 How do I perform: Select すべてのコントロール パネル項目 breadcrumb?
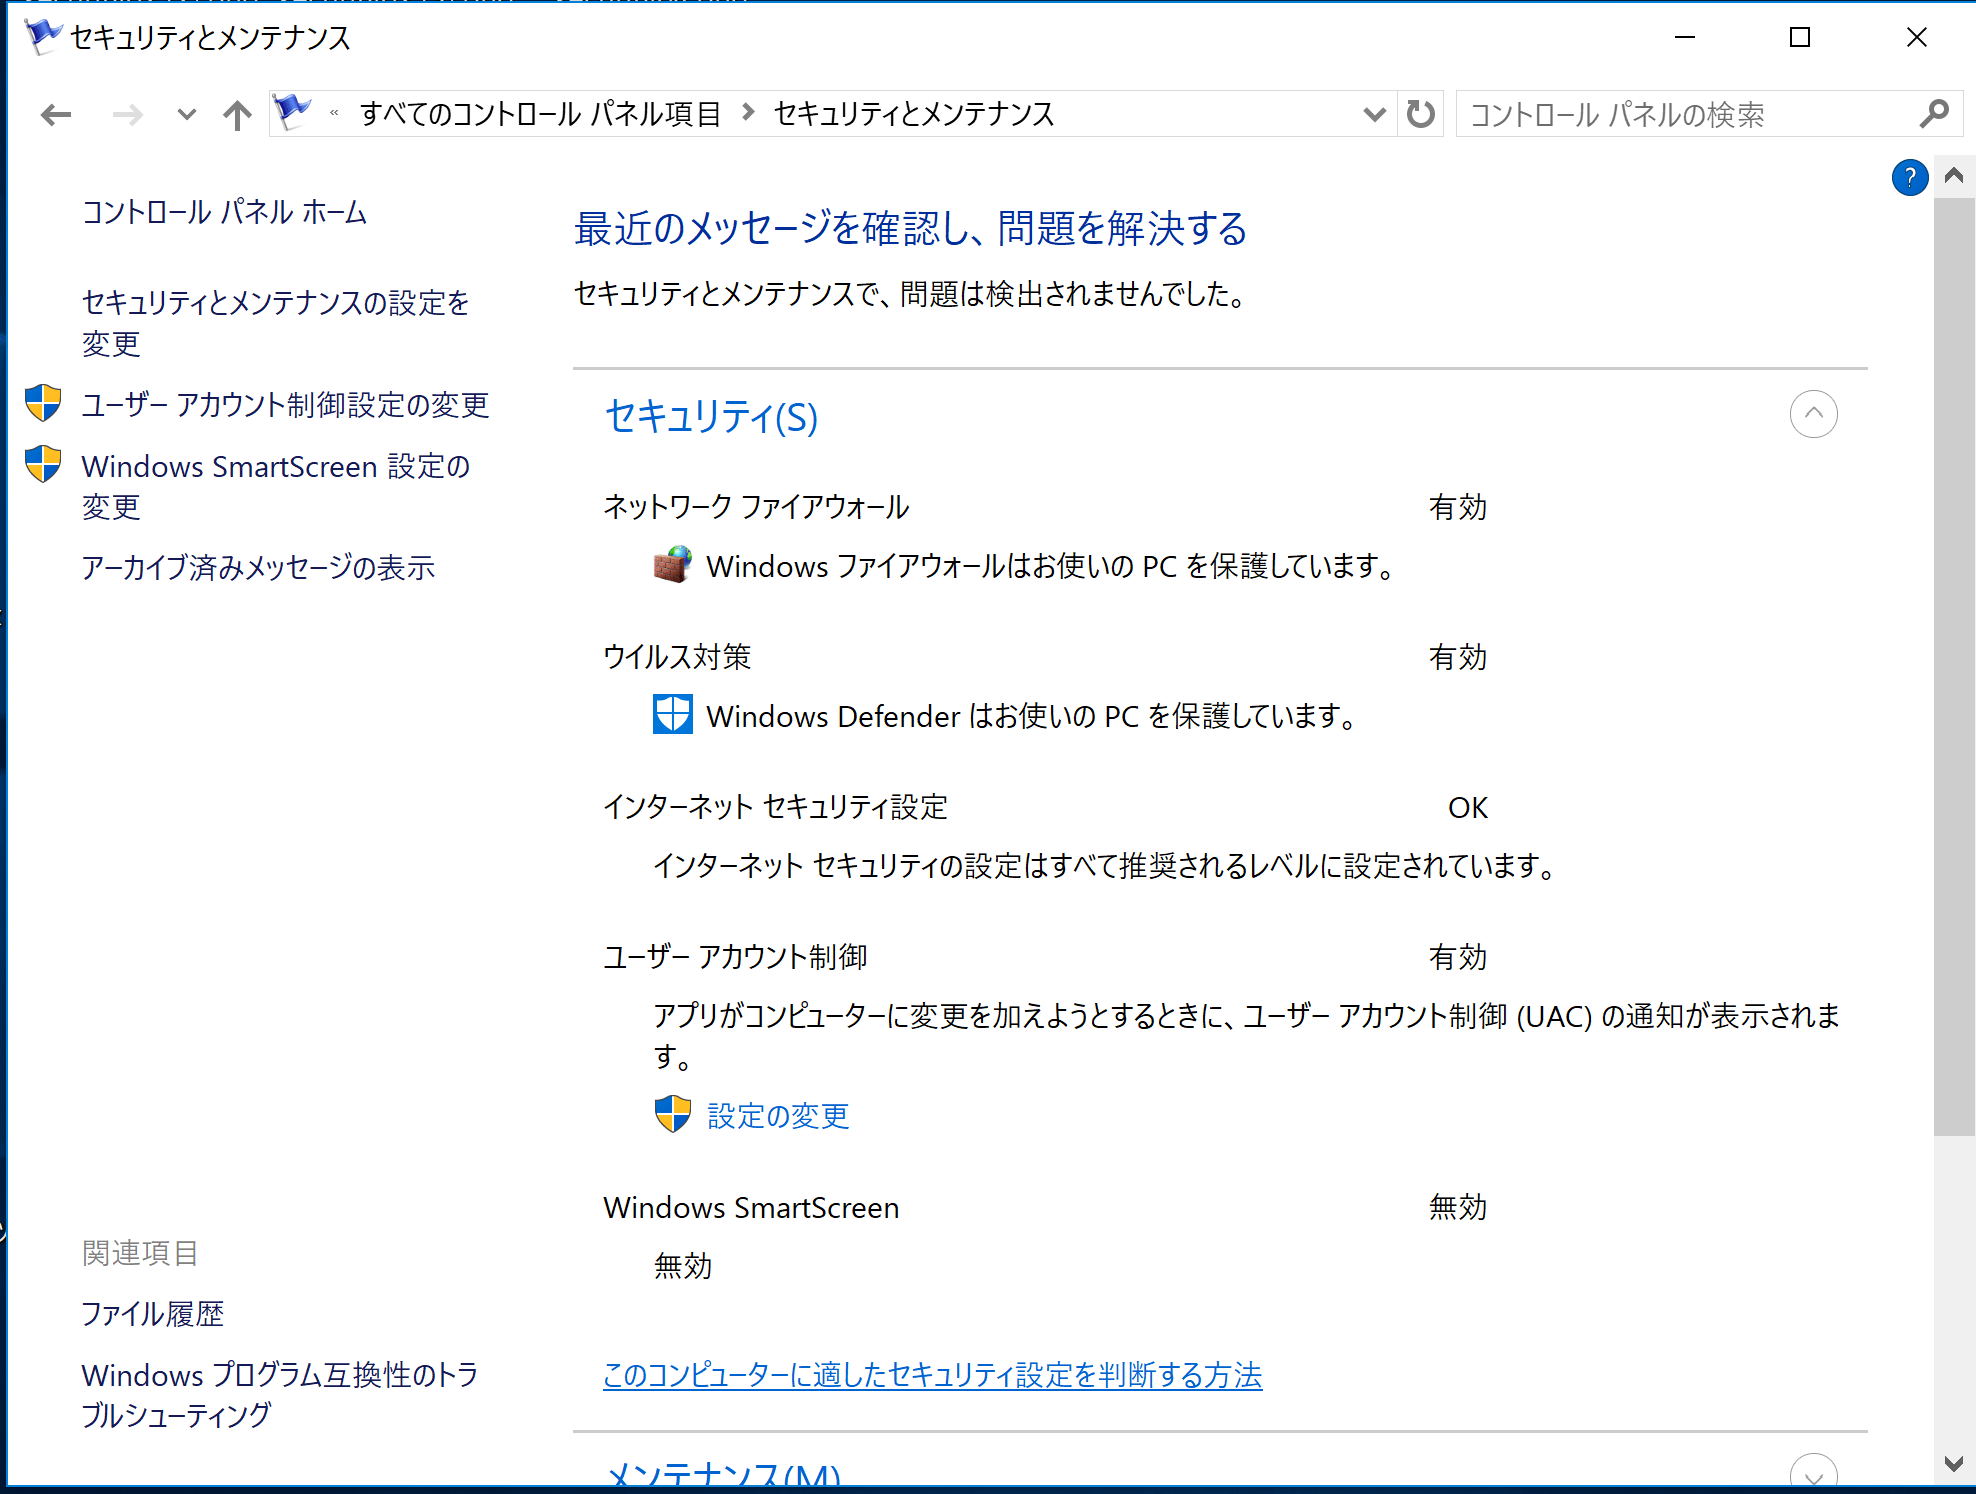click(540, 114)
